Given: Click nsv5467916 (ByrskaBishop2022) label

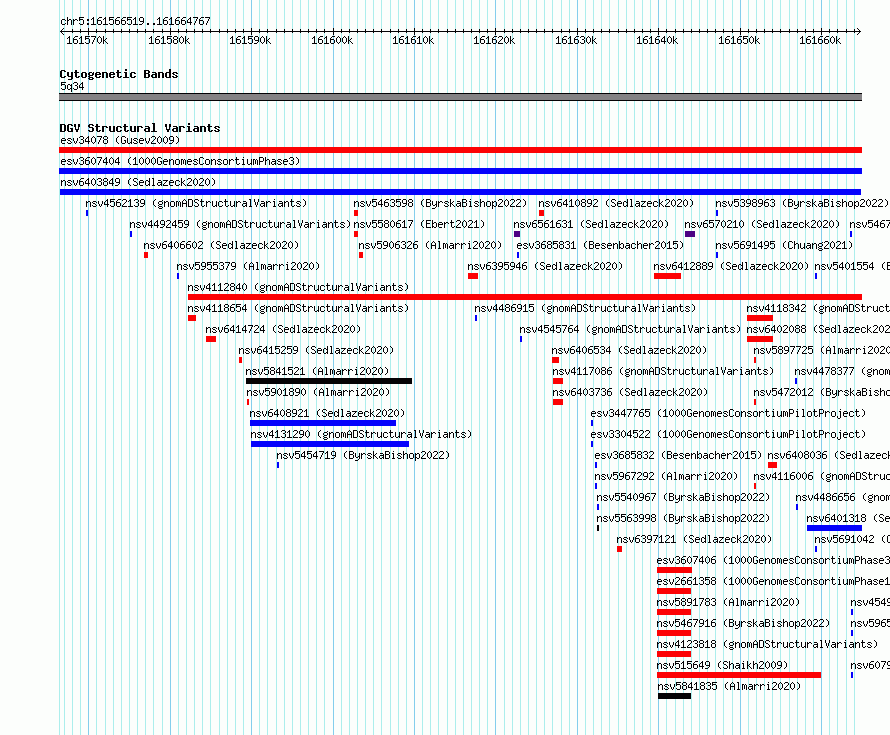Looking at the screenshot, I should coord(743,623).
